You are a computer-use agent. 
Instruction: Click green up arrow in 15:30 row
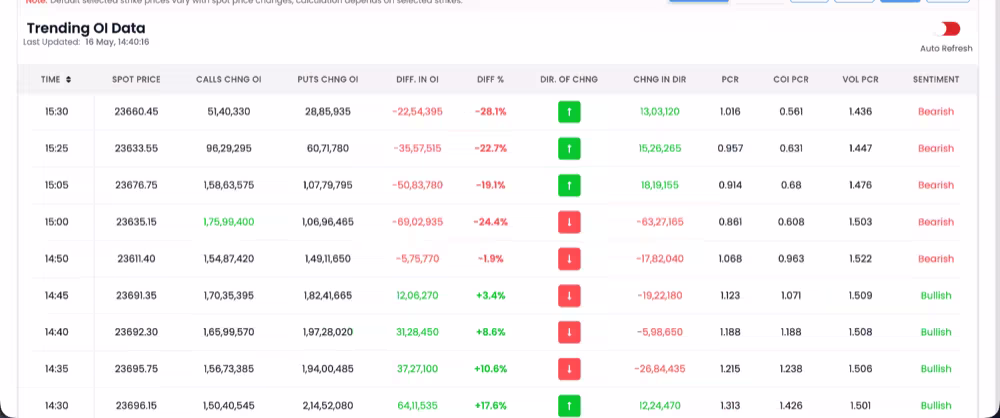click(x=569, y=112)
